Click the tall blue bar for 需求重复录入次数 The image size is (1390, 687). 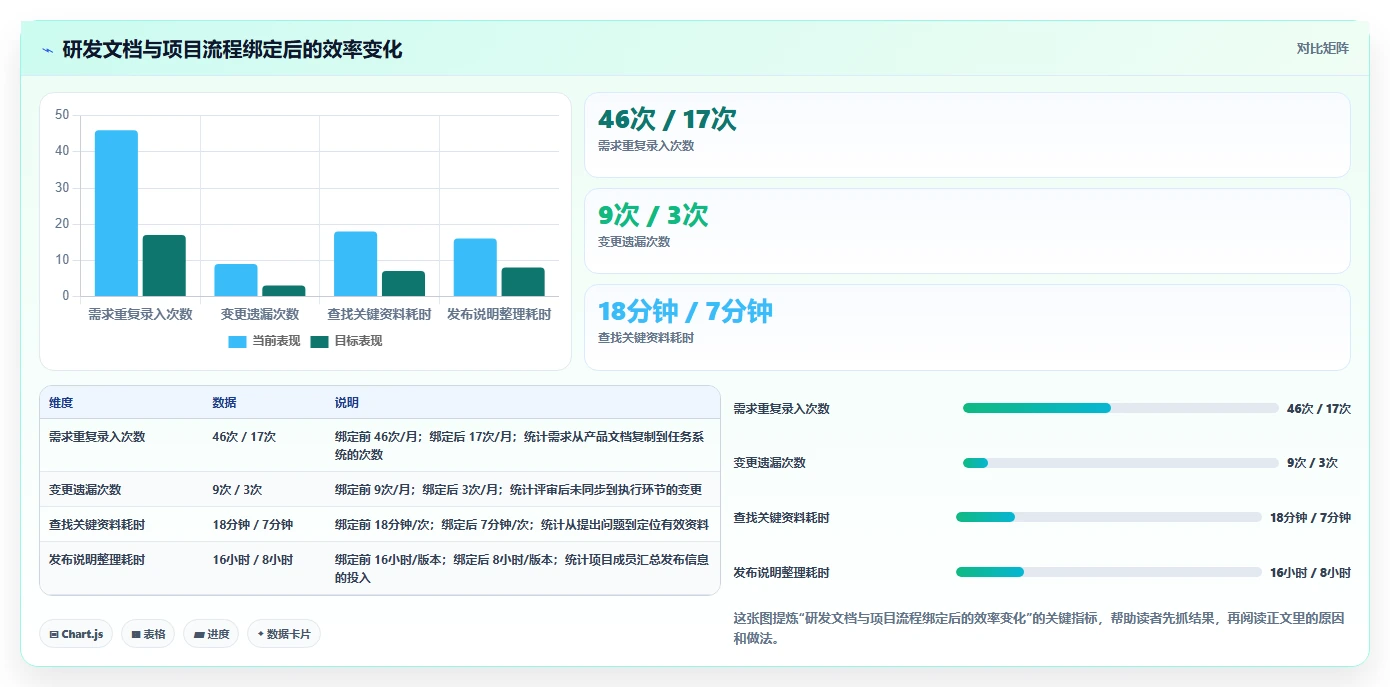pyautogui.click(x=116, y=213)
